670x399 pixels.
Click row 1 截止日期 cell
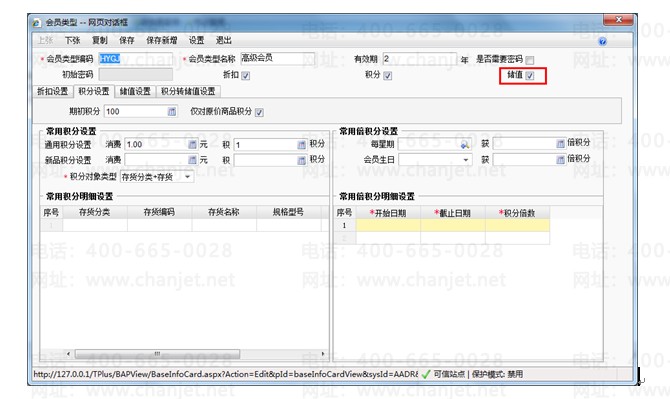(x=453, y=225)
